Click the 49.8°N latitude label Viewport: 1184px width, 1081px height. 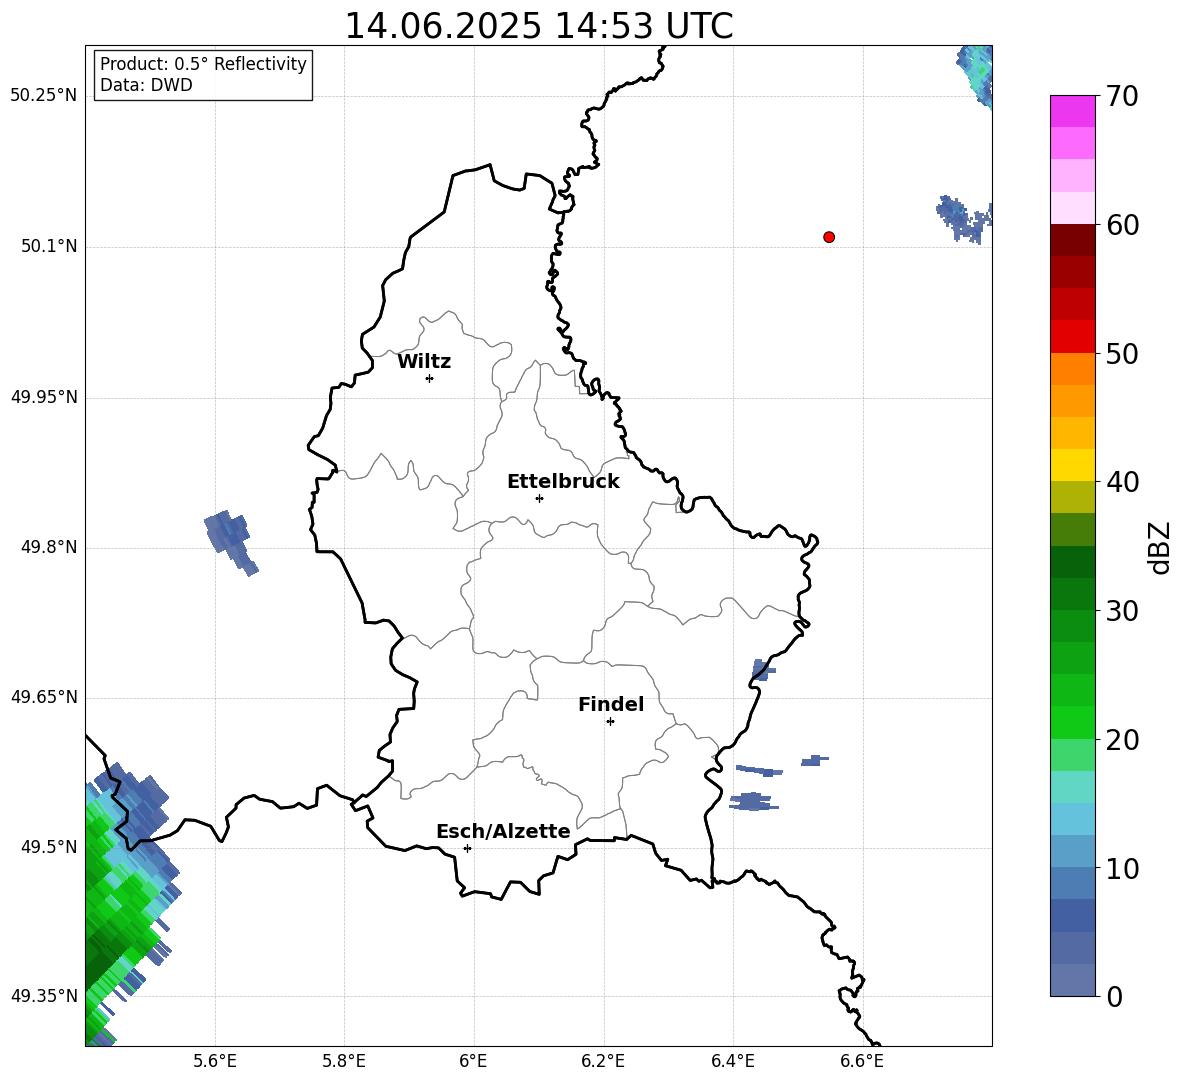49,547
